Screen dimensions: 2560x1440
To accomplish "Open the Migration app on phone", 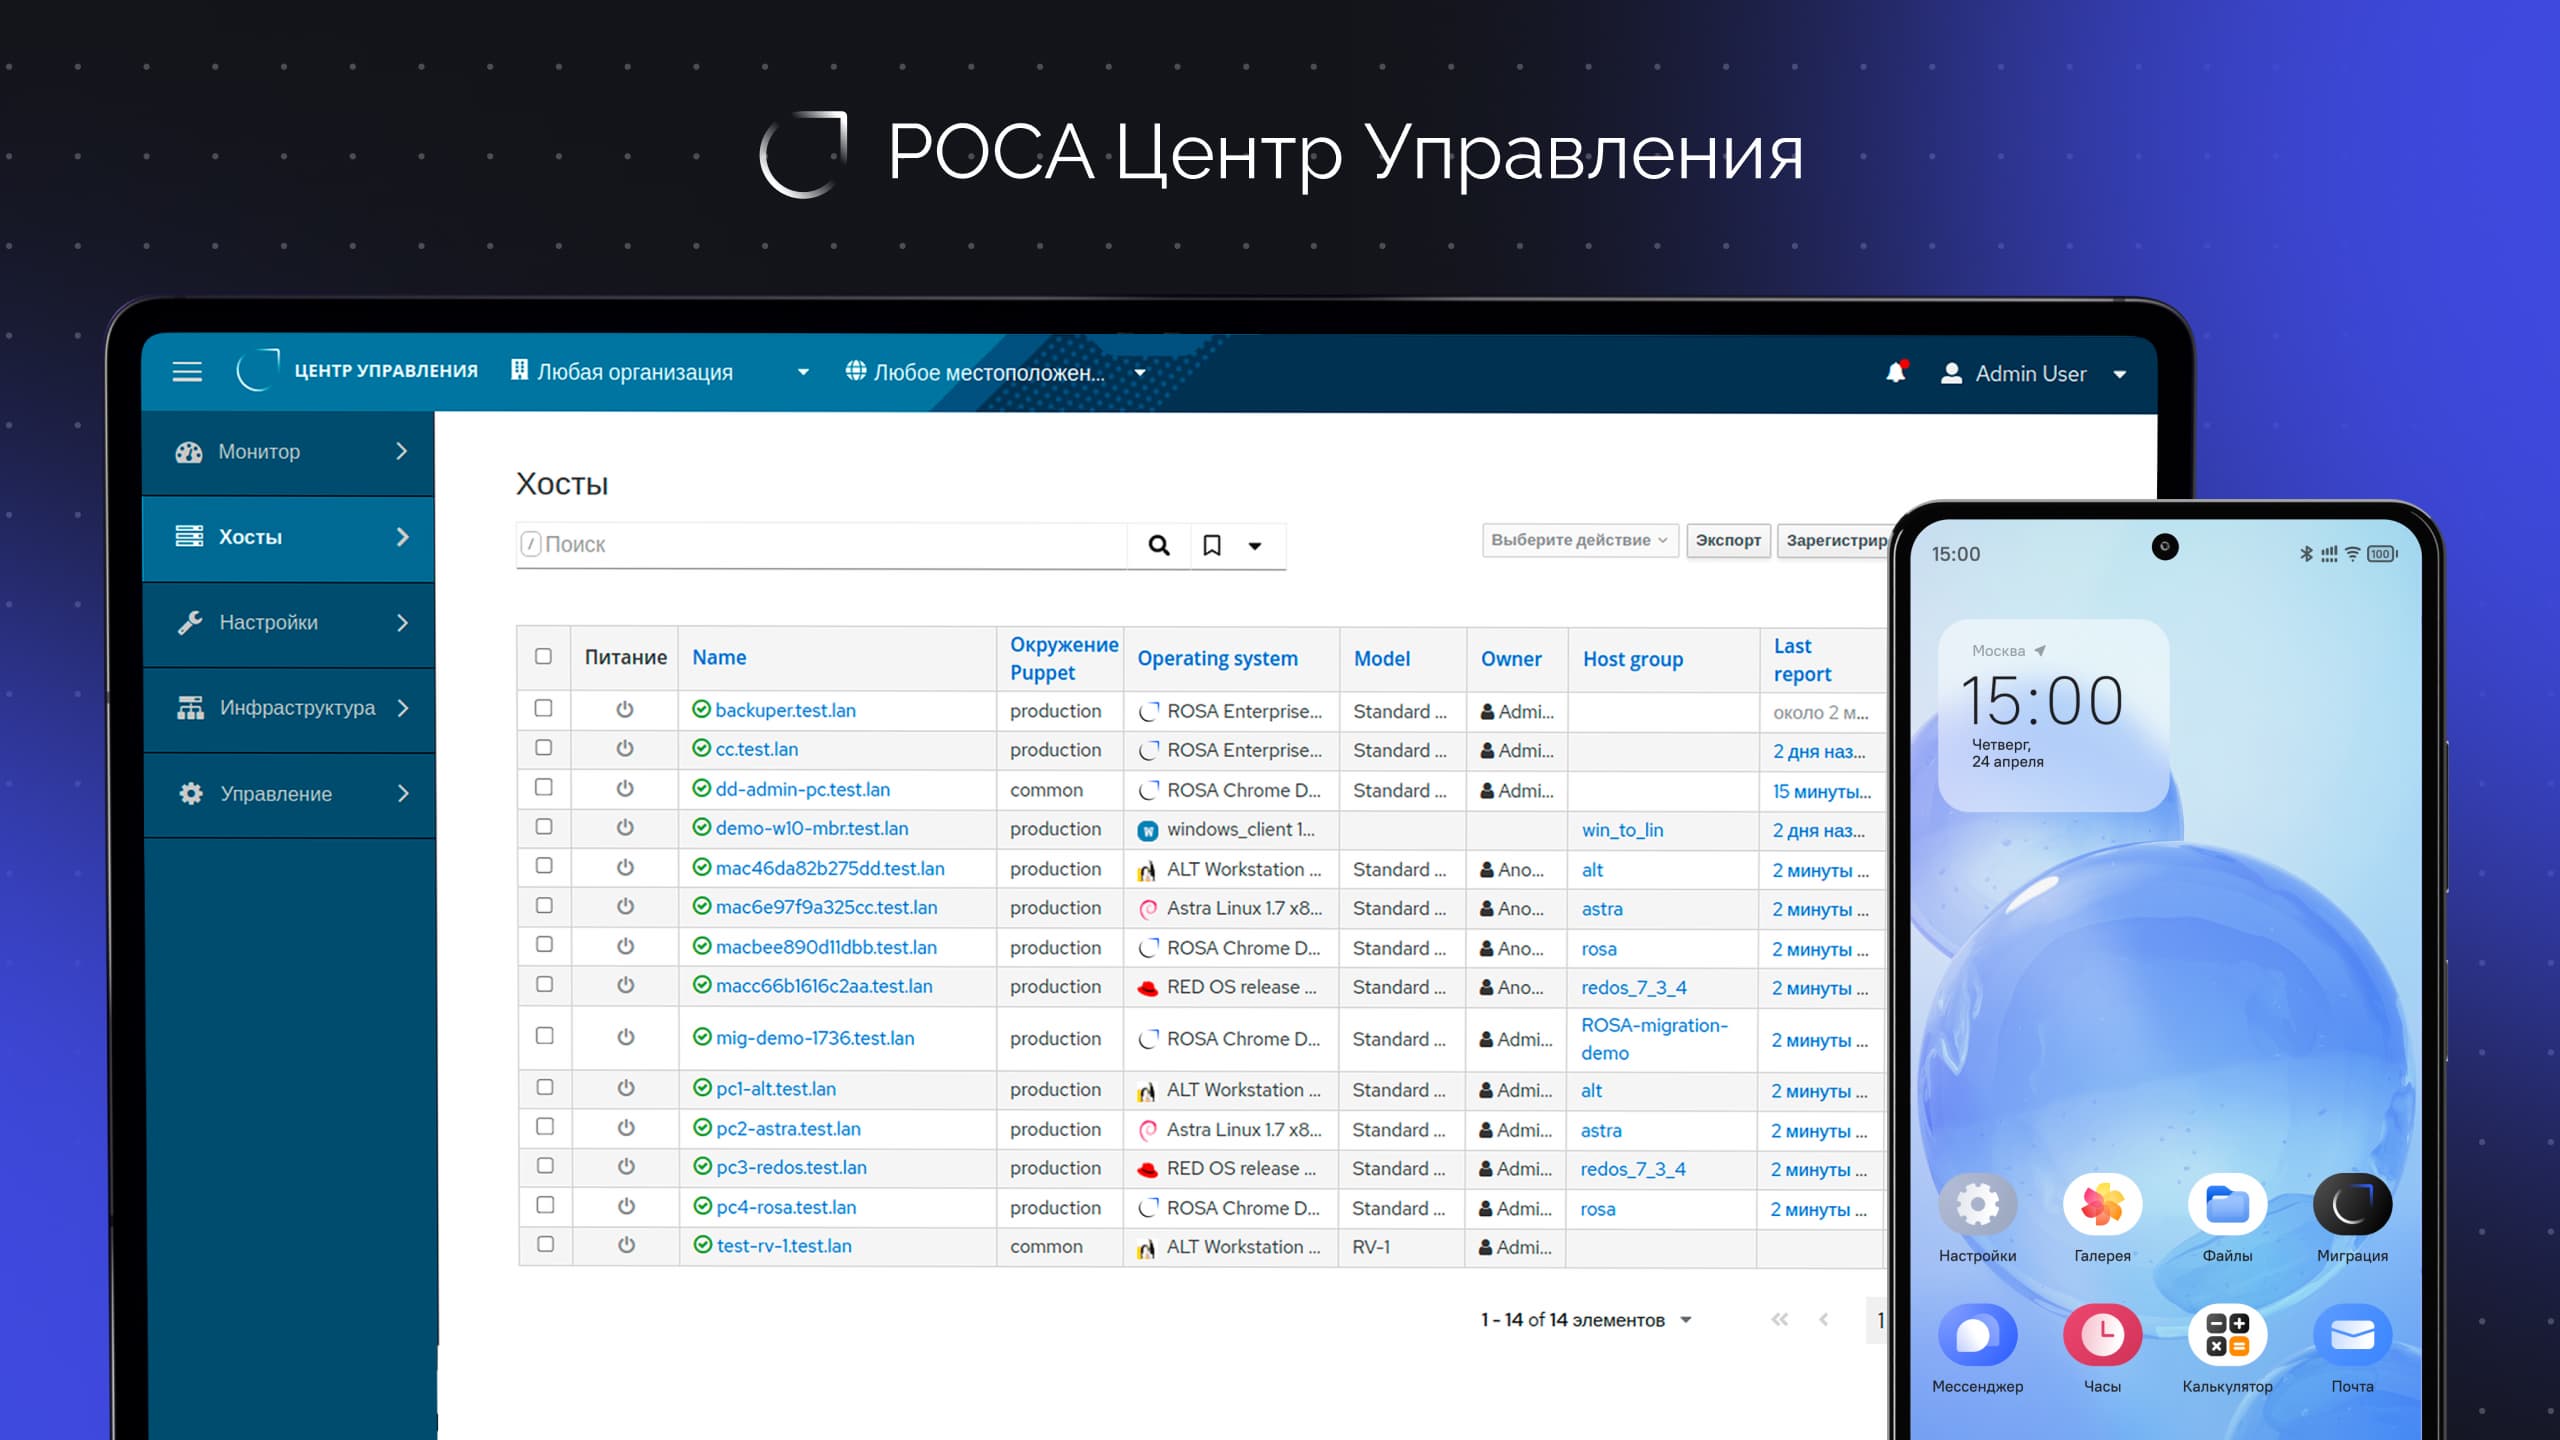I will 2352,1205.
